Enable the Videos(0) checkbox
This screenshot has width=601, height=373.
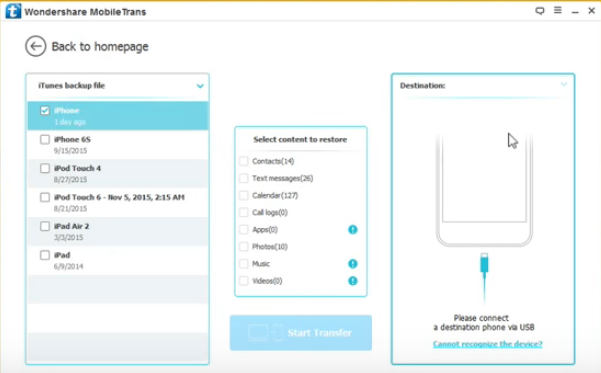(x=244, y=281)
